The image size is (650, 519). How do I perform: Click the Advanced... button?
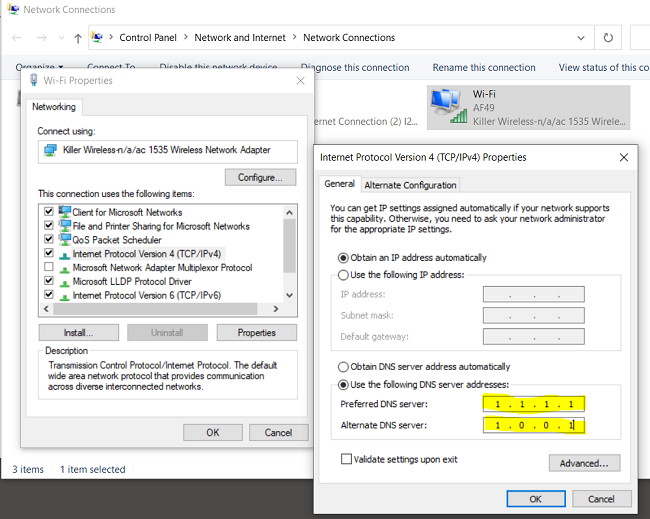[585, 463]
